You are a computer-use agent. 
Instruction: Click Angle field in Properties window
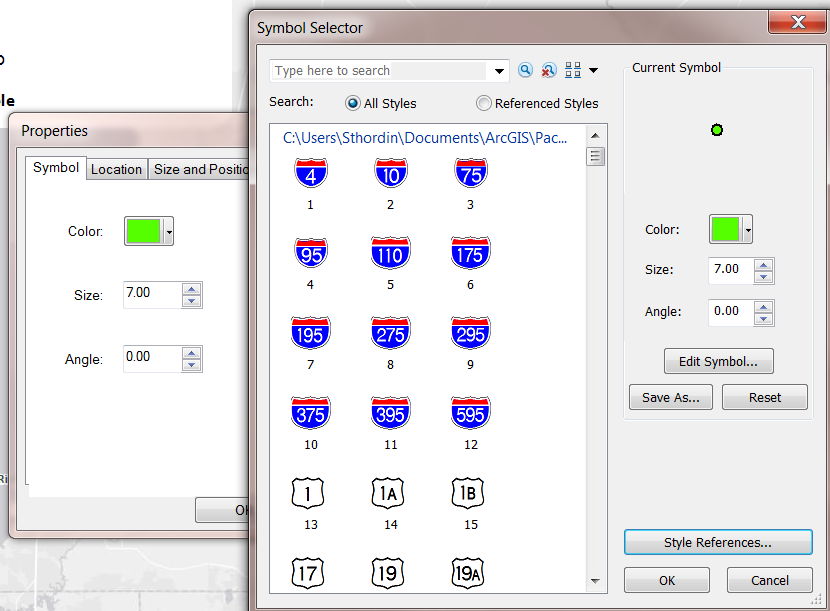pos(152,358)
